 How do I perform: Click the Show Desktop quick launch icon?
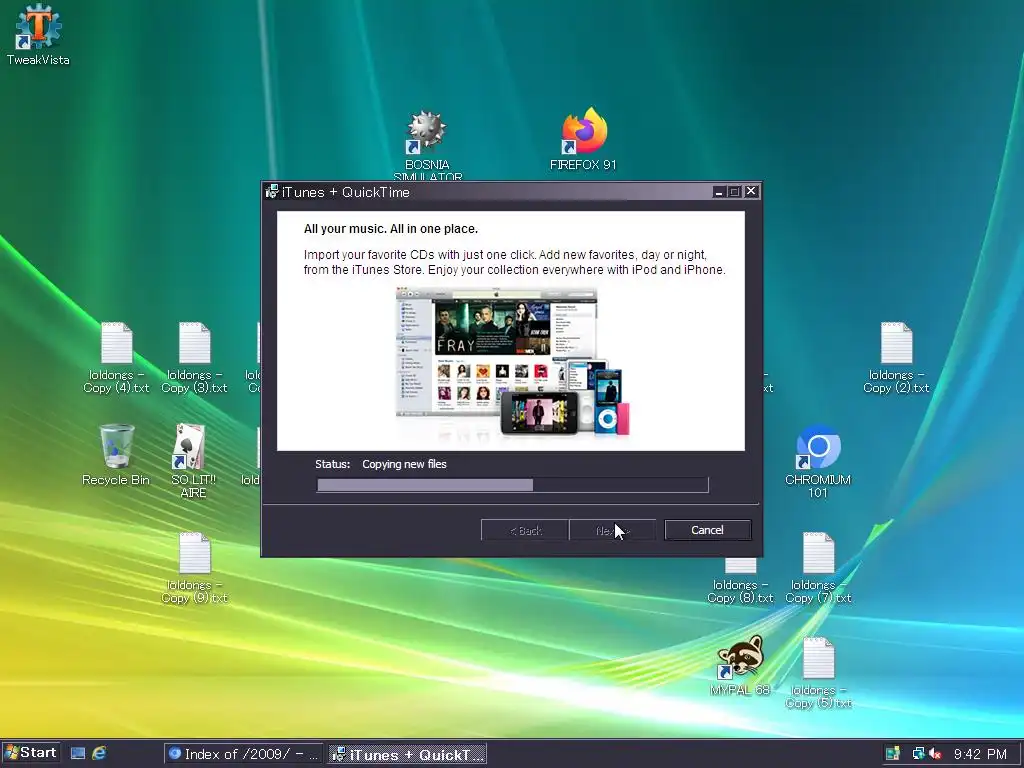point(78,753)
